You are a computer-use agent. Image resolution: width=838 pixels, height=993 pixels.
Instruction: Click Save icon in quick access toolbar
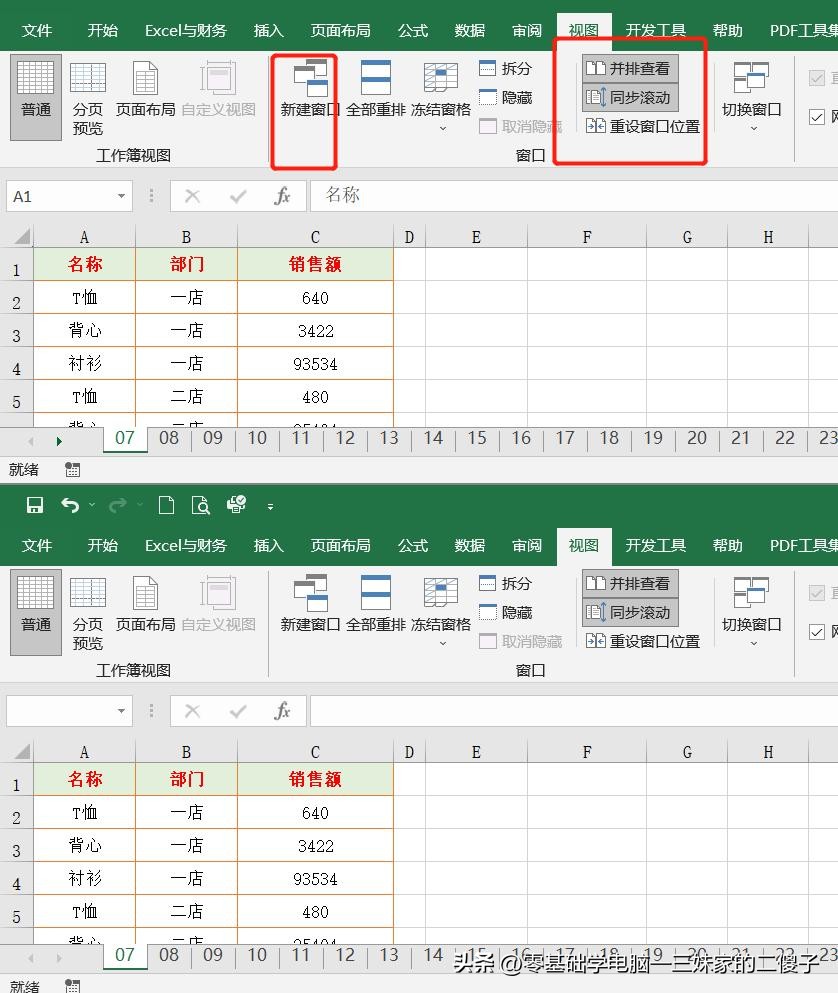coord(34,505)
